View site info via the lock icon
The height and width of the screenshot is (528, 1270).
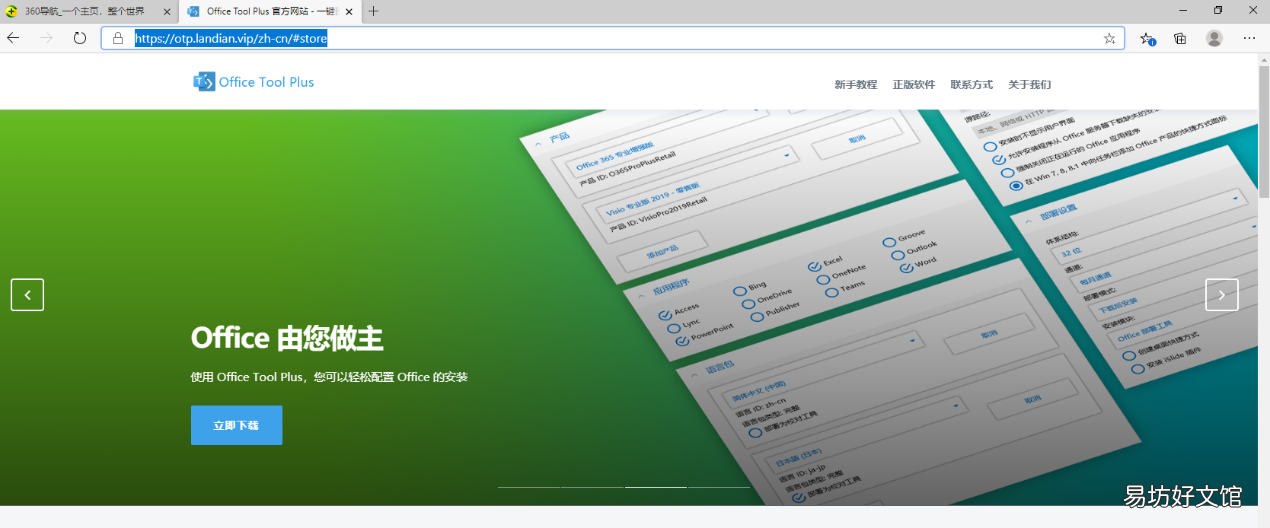click(x=117, y=39)
